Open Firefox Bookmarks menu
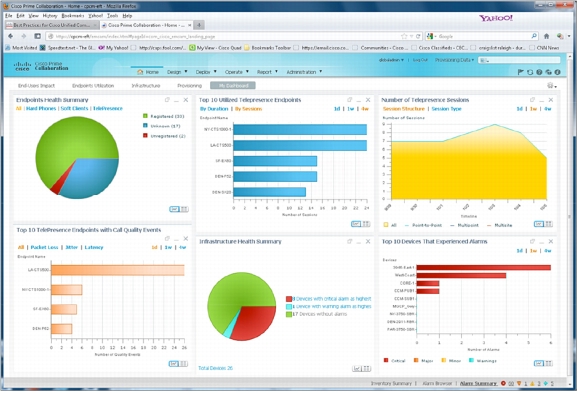 (x=73, y=16)
